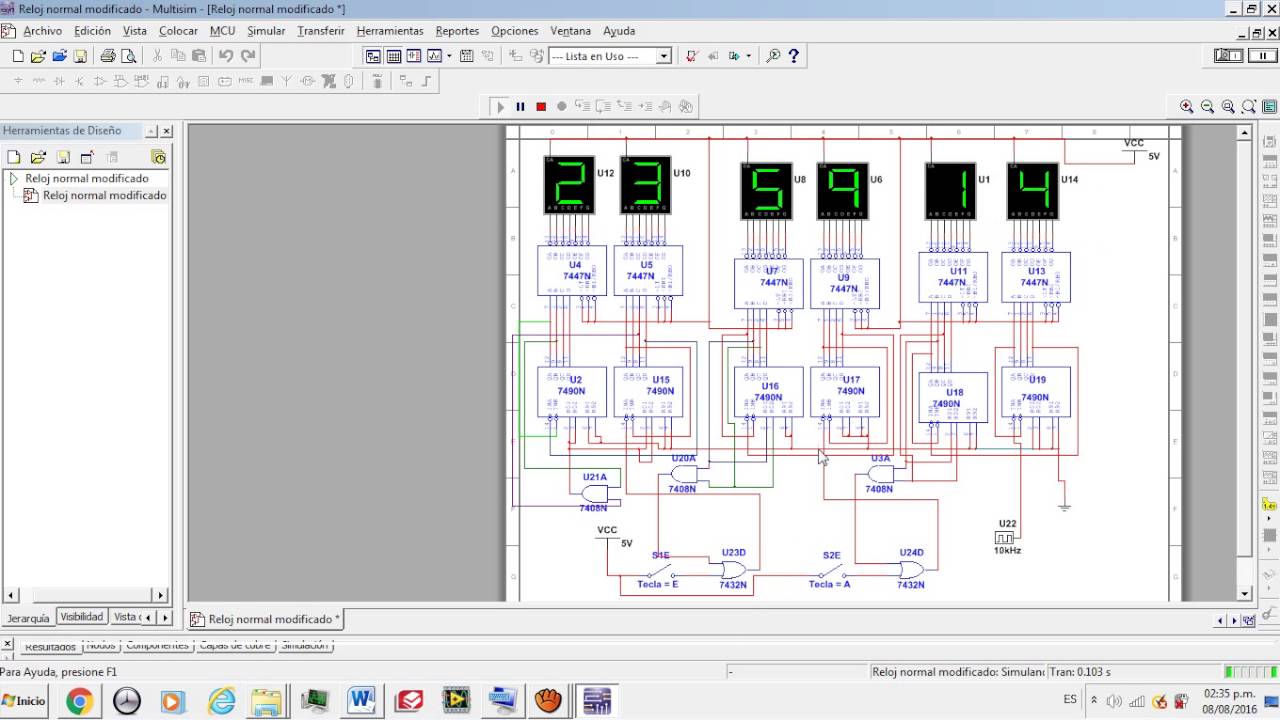
Task: Click New in Design Toolbox toolbar
Action: coord(14,157)
